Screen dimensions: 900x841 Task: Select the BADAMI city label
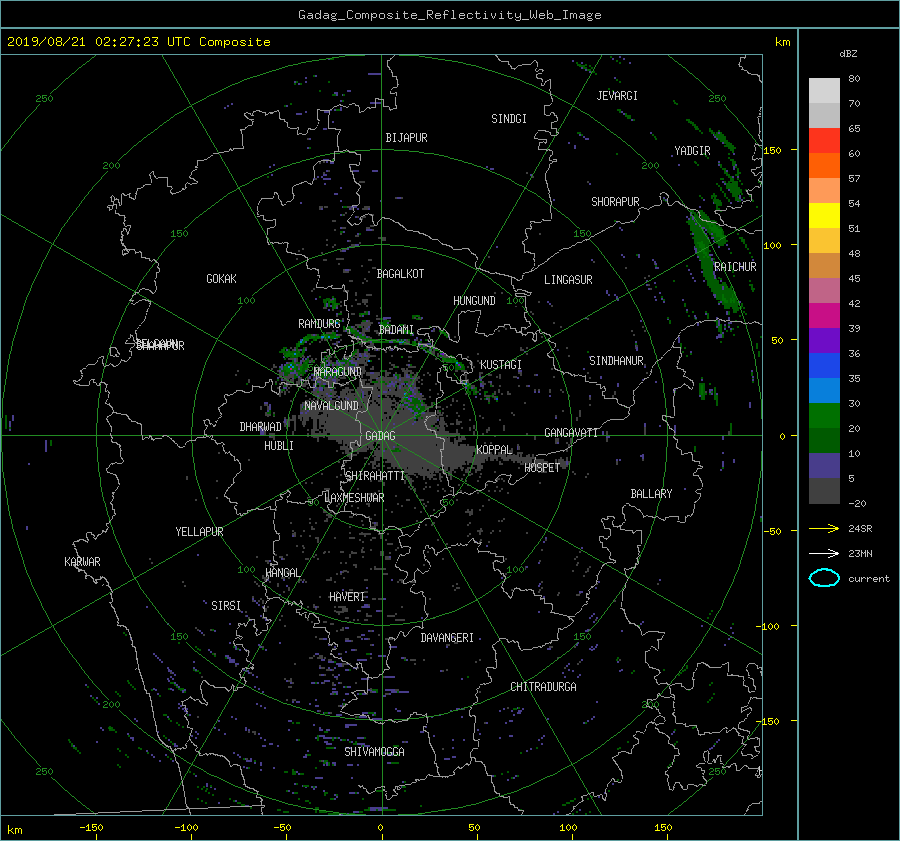point(396,330)
